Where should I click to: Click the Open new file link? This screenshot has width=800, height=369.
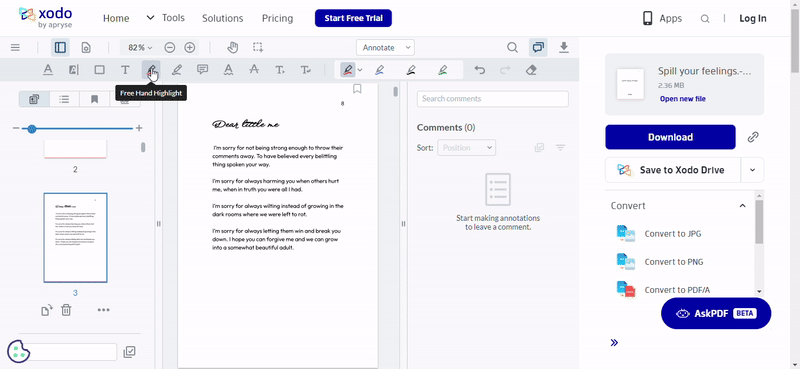683,99
